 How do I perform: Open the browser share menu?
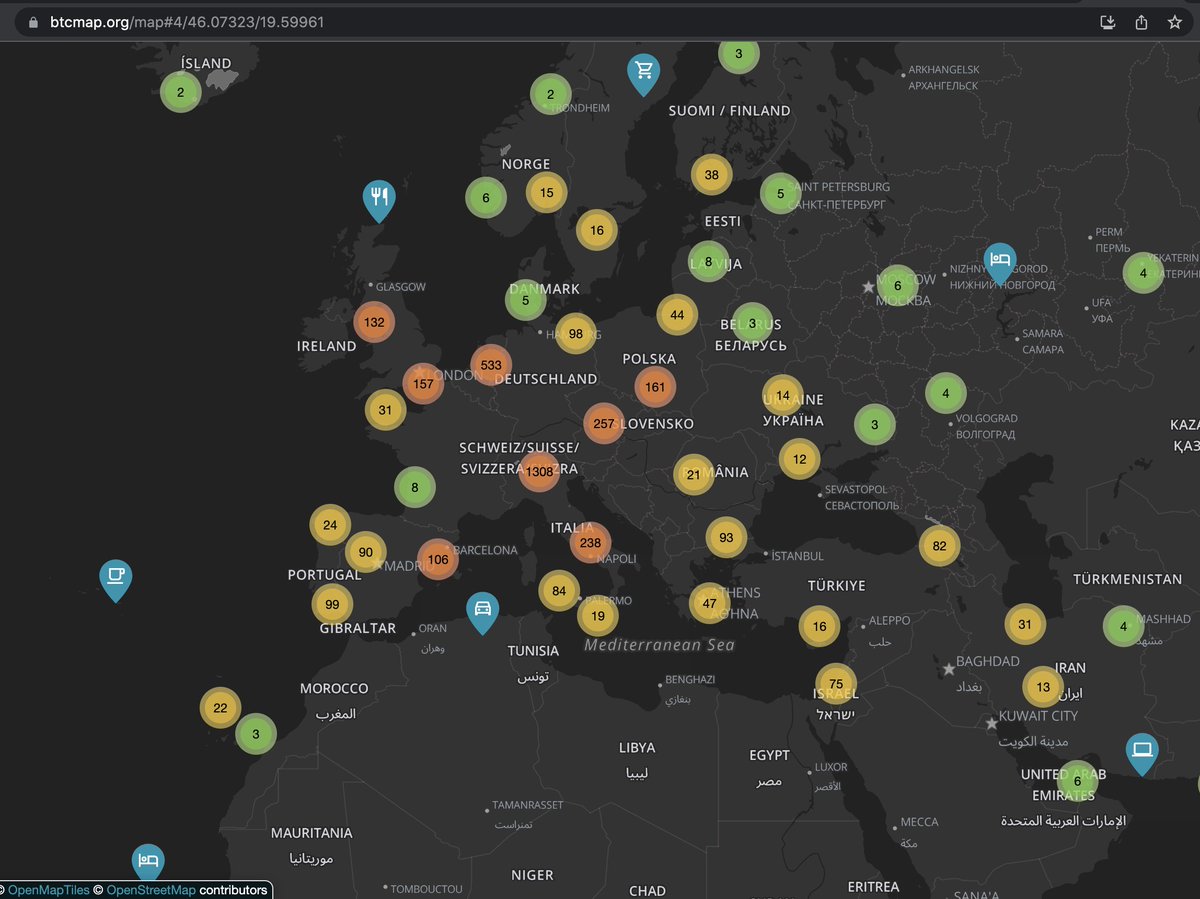click(x=1141, y=20)
